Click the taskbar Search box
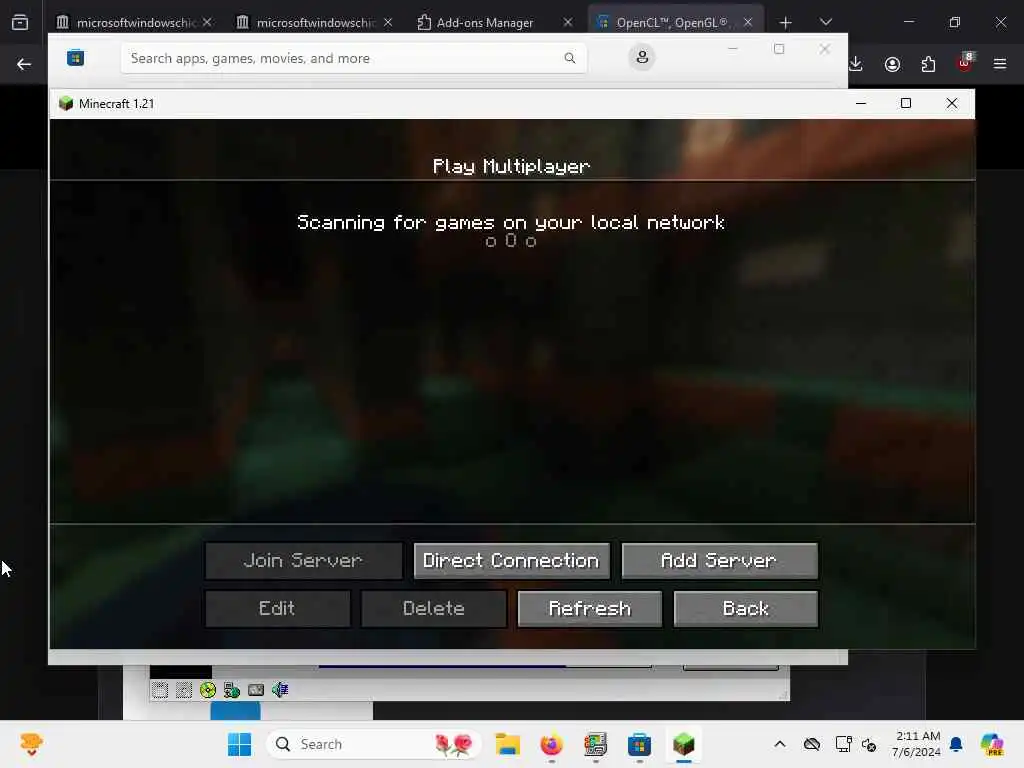The image size is (1024, 768). [x=374, y=744]
